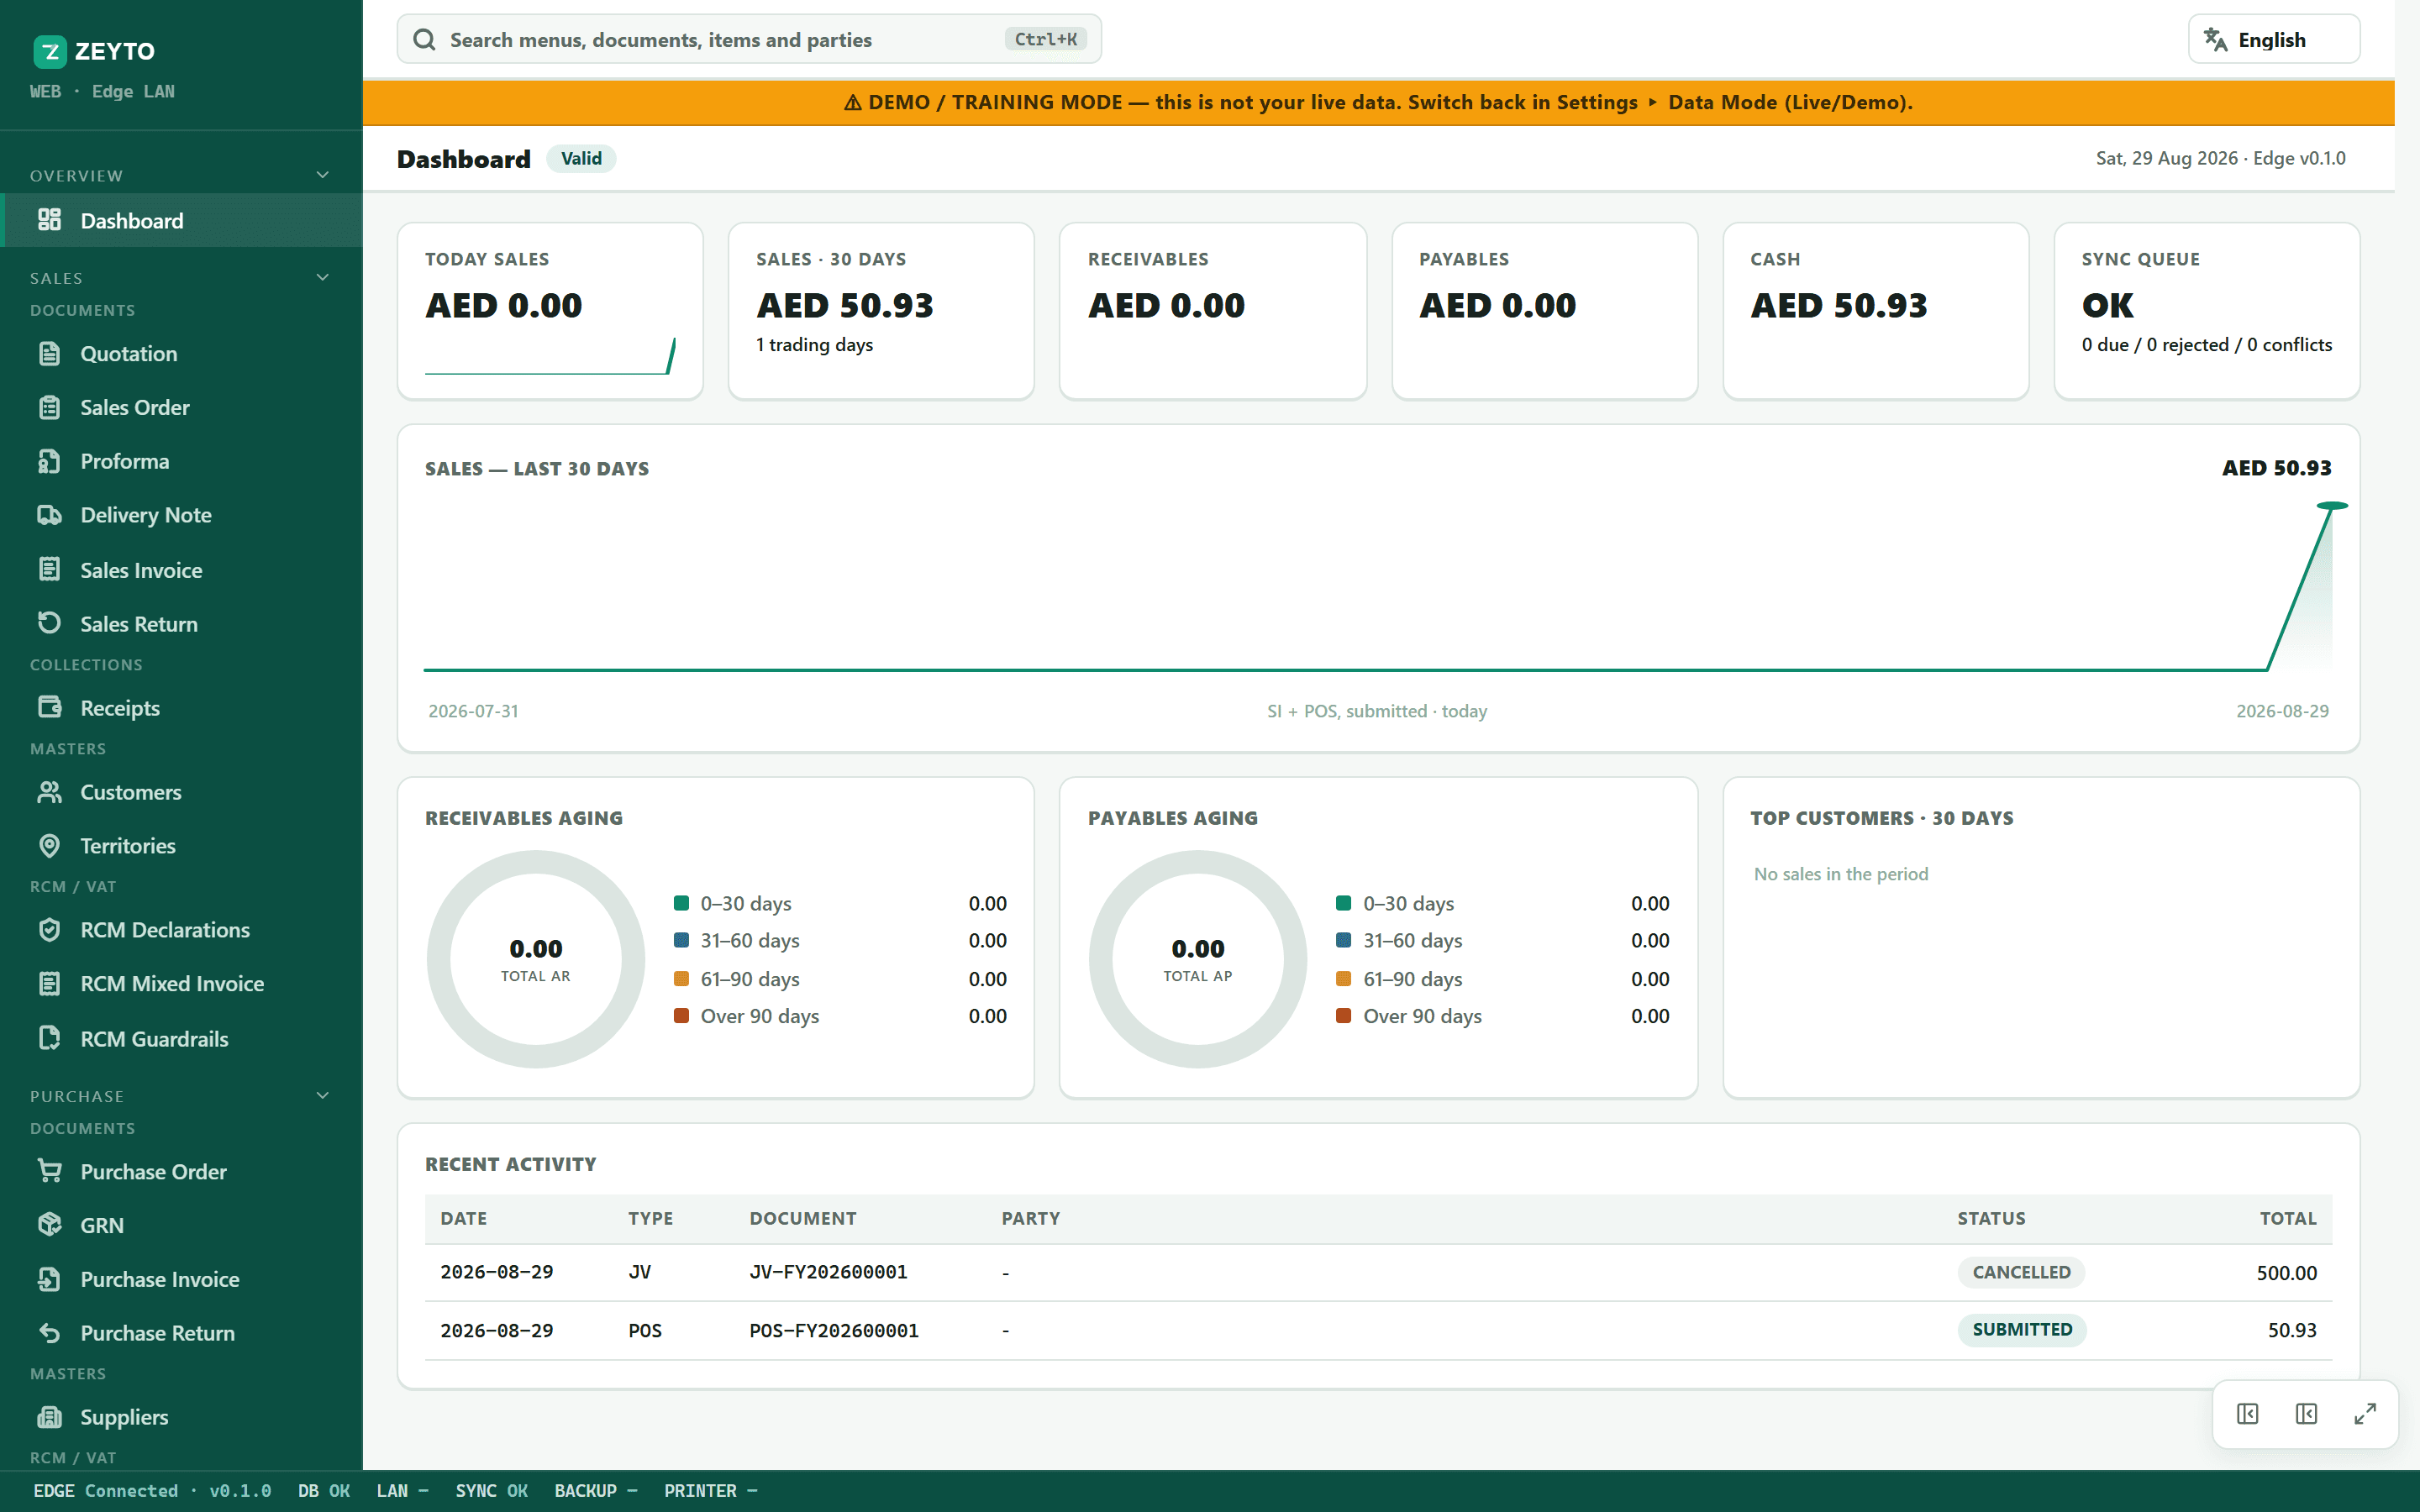This screenshot has width=2420, height=1512.
Task: Open Delivery Note truck icon
Action: point(49,515)
